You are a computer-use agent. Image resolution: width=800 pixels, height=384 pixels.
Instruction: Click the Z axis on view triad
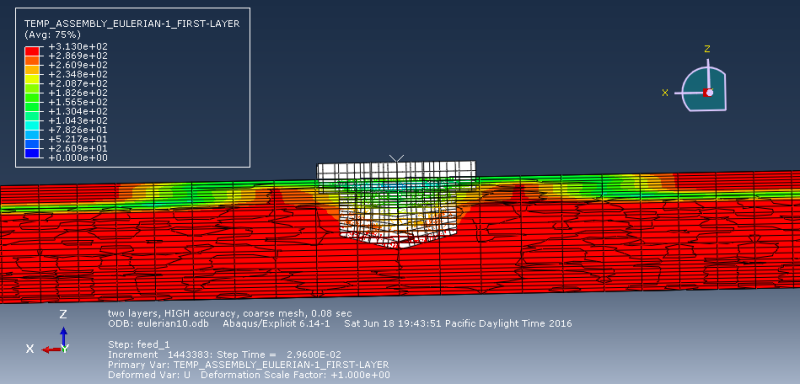pyautogui.click(x=707, y=49)
